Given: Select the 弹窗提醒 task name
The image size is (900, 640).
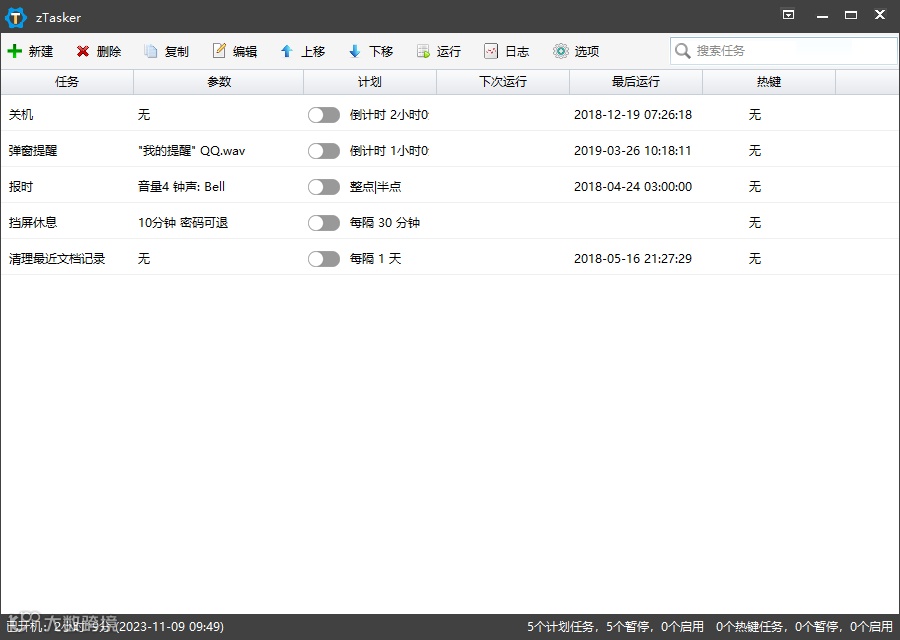Looking at the screenshot, I should (33, 151).
